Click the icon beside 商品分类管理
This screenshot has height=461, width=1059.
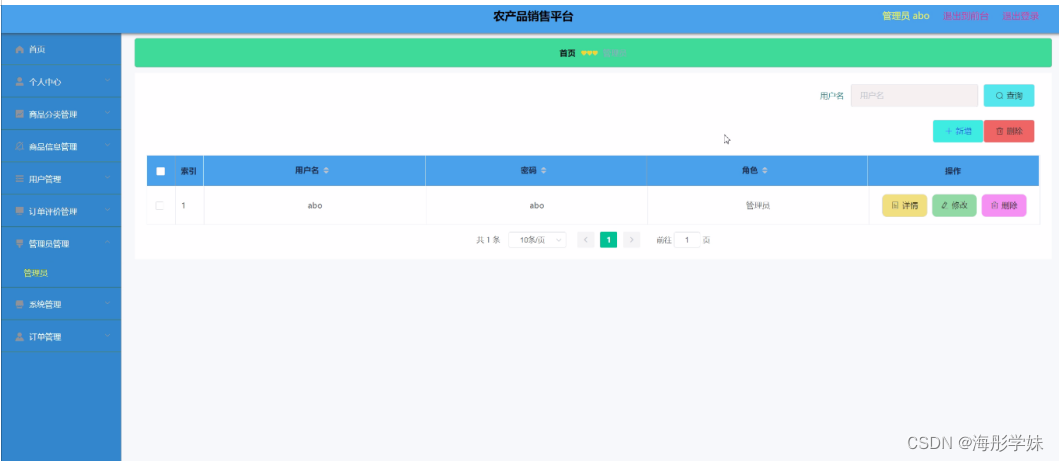pyautogui.click(x=20, y=114)
